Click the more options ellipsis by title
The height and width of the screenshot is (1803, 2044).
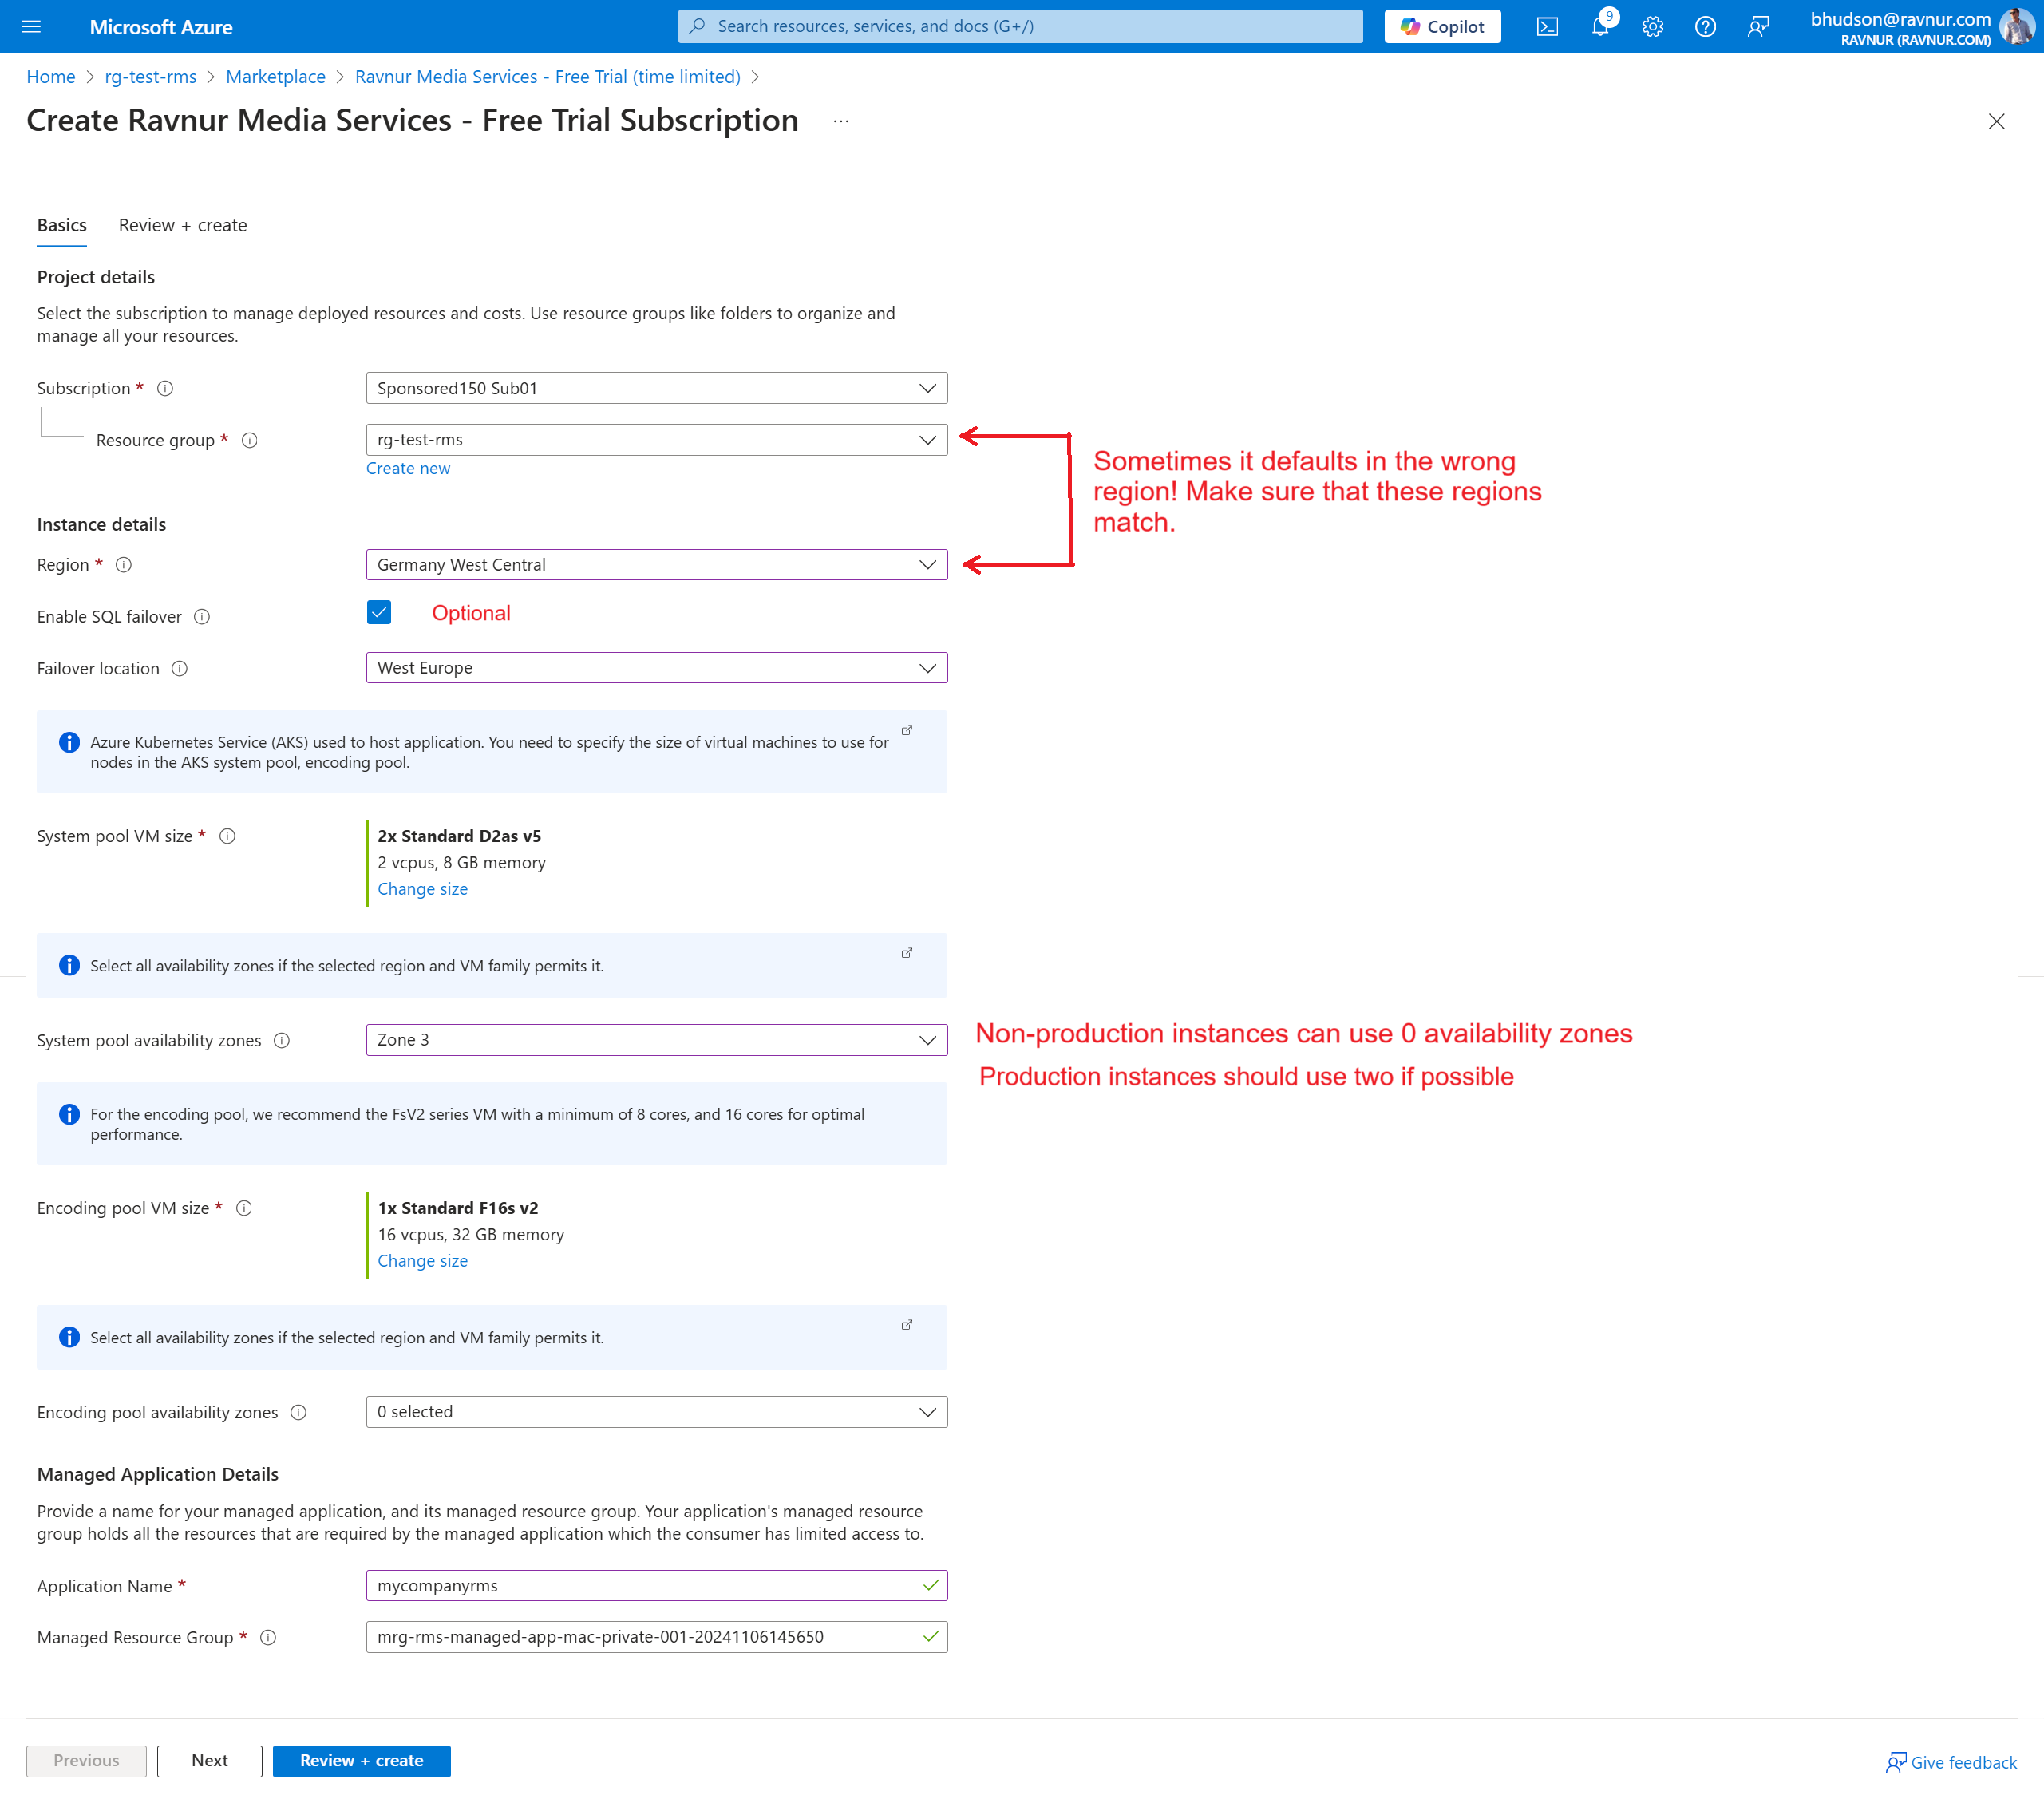pyautogui.click(x=841, y=121)
